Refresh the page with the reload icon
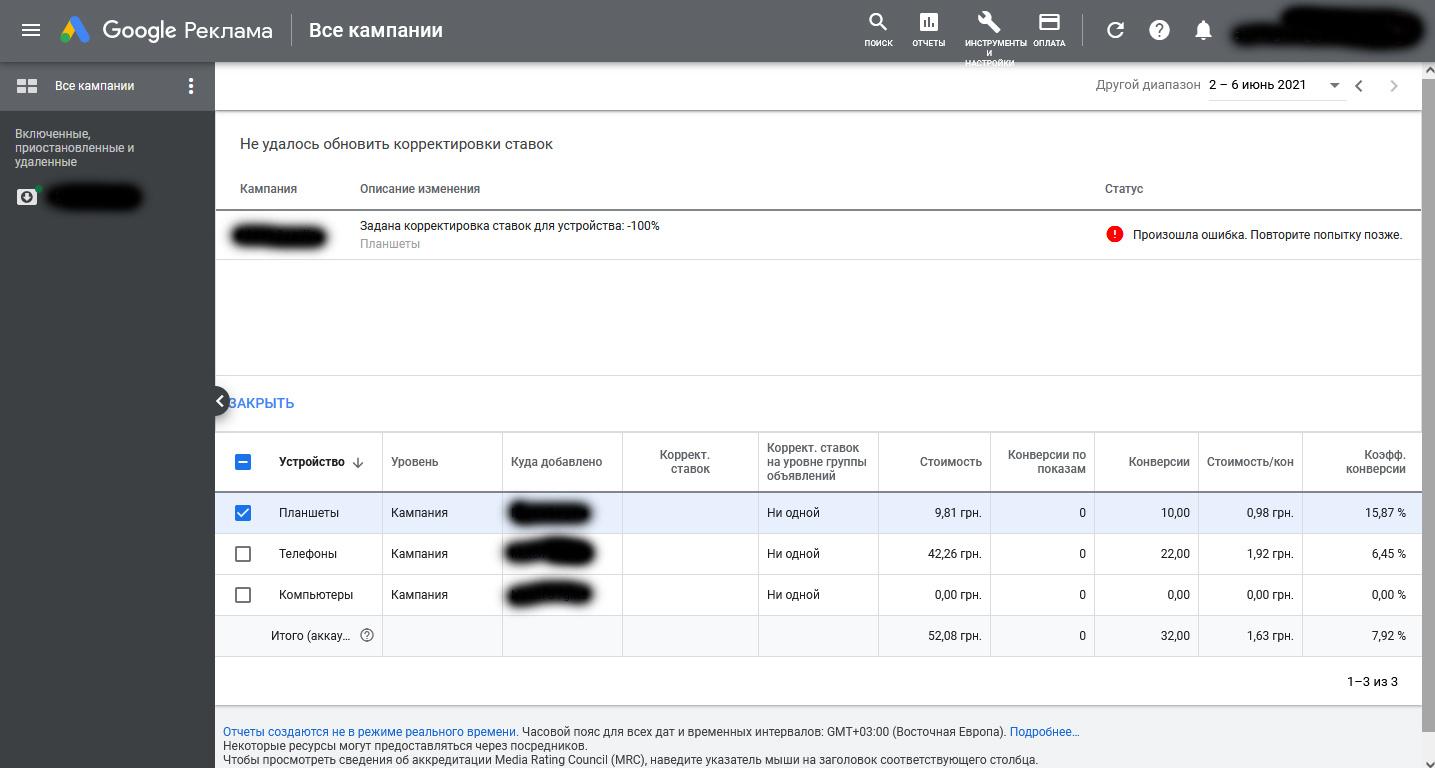Viewport: 1435px width, 768px height. (x=1116, y=30)
